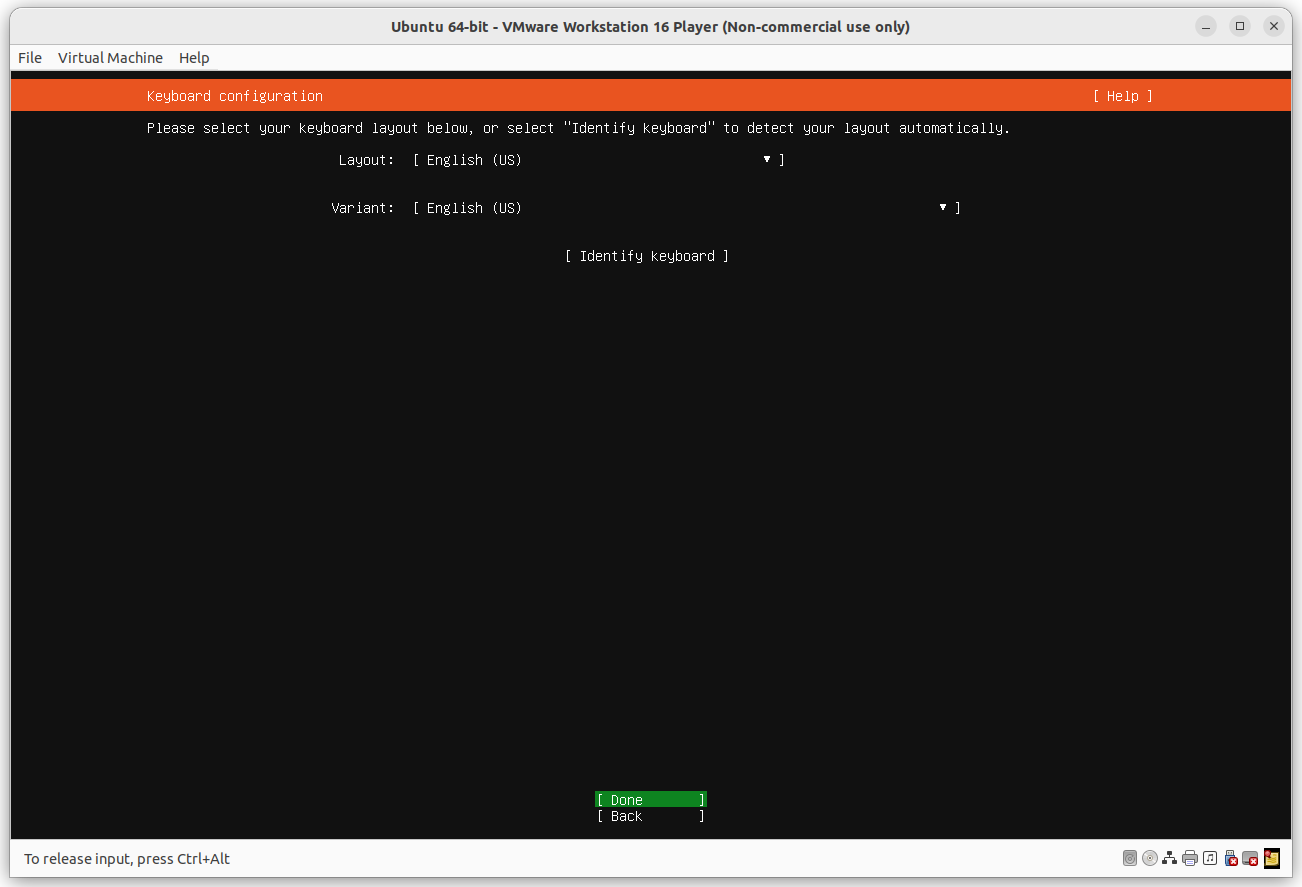Image resolution: width=1302 pixels, height=887 pixels.
Task: Click the hard disk status icon
Action: (1130, 858)
